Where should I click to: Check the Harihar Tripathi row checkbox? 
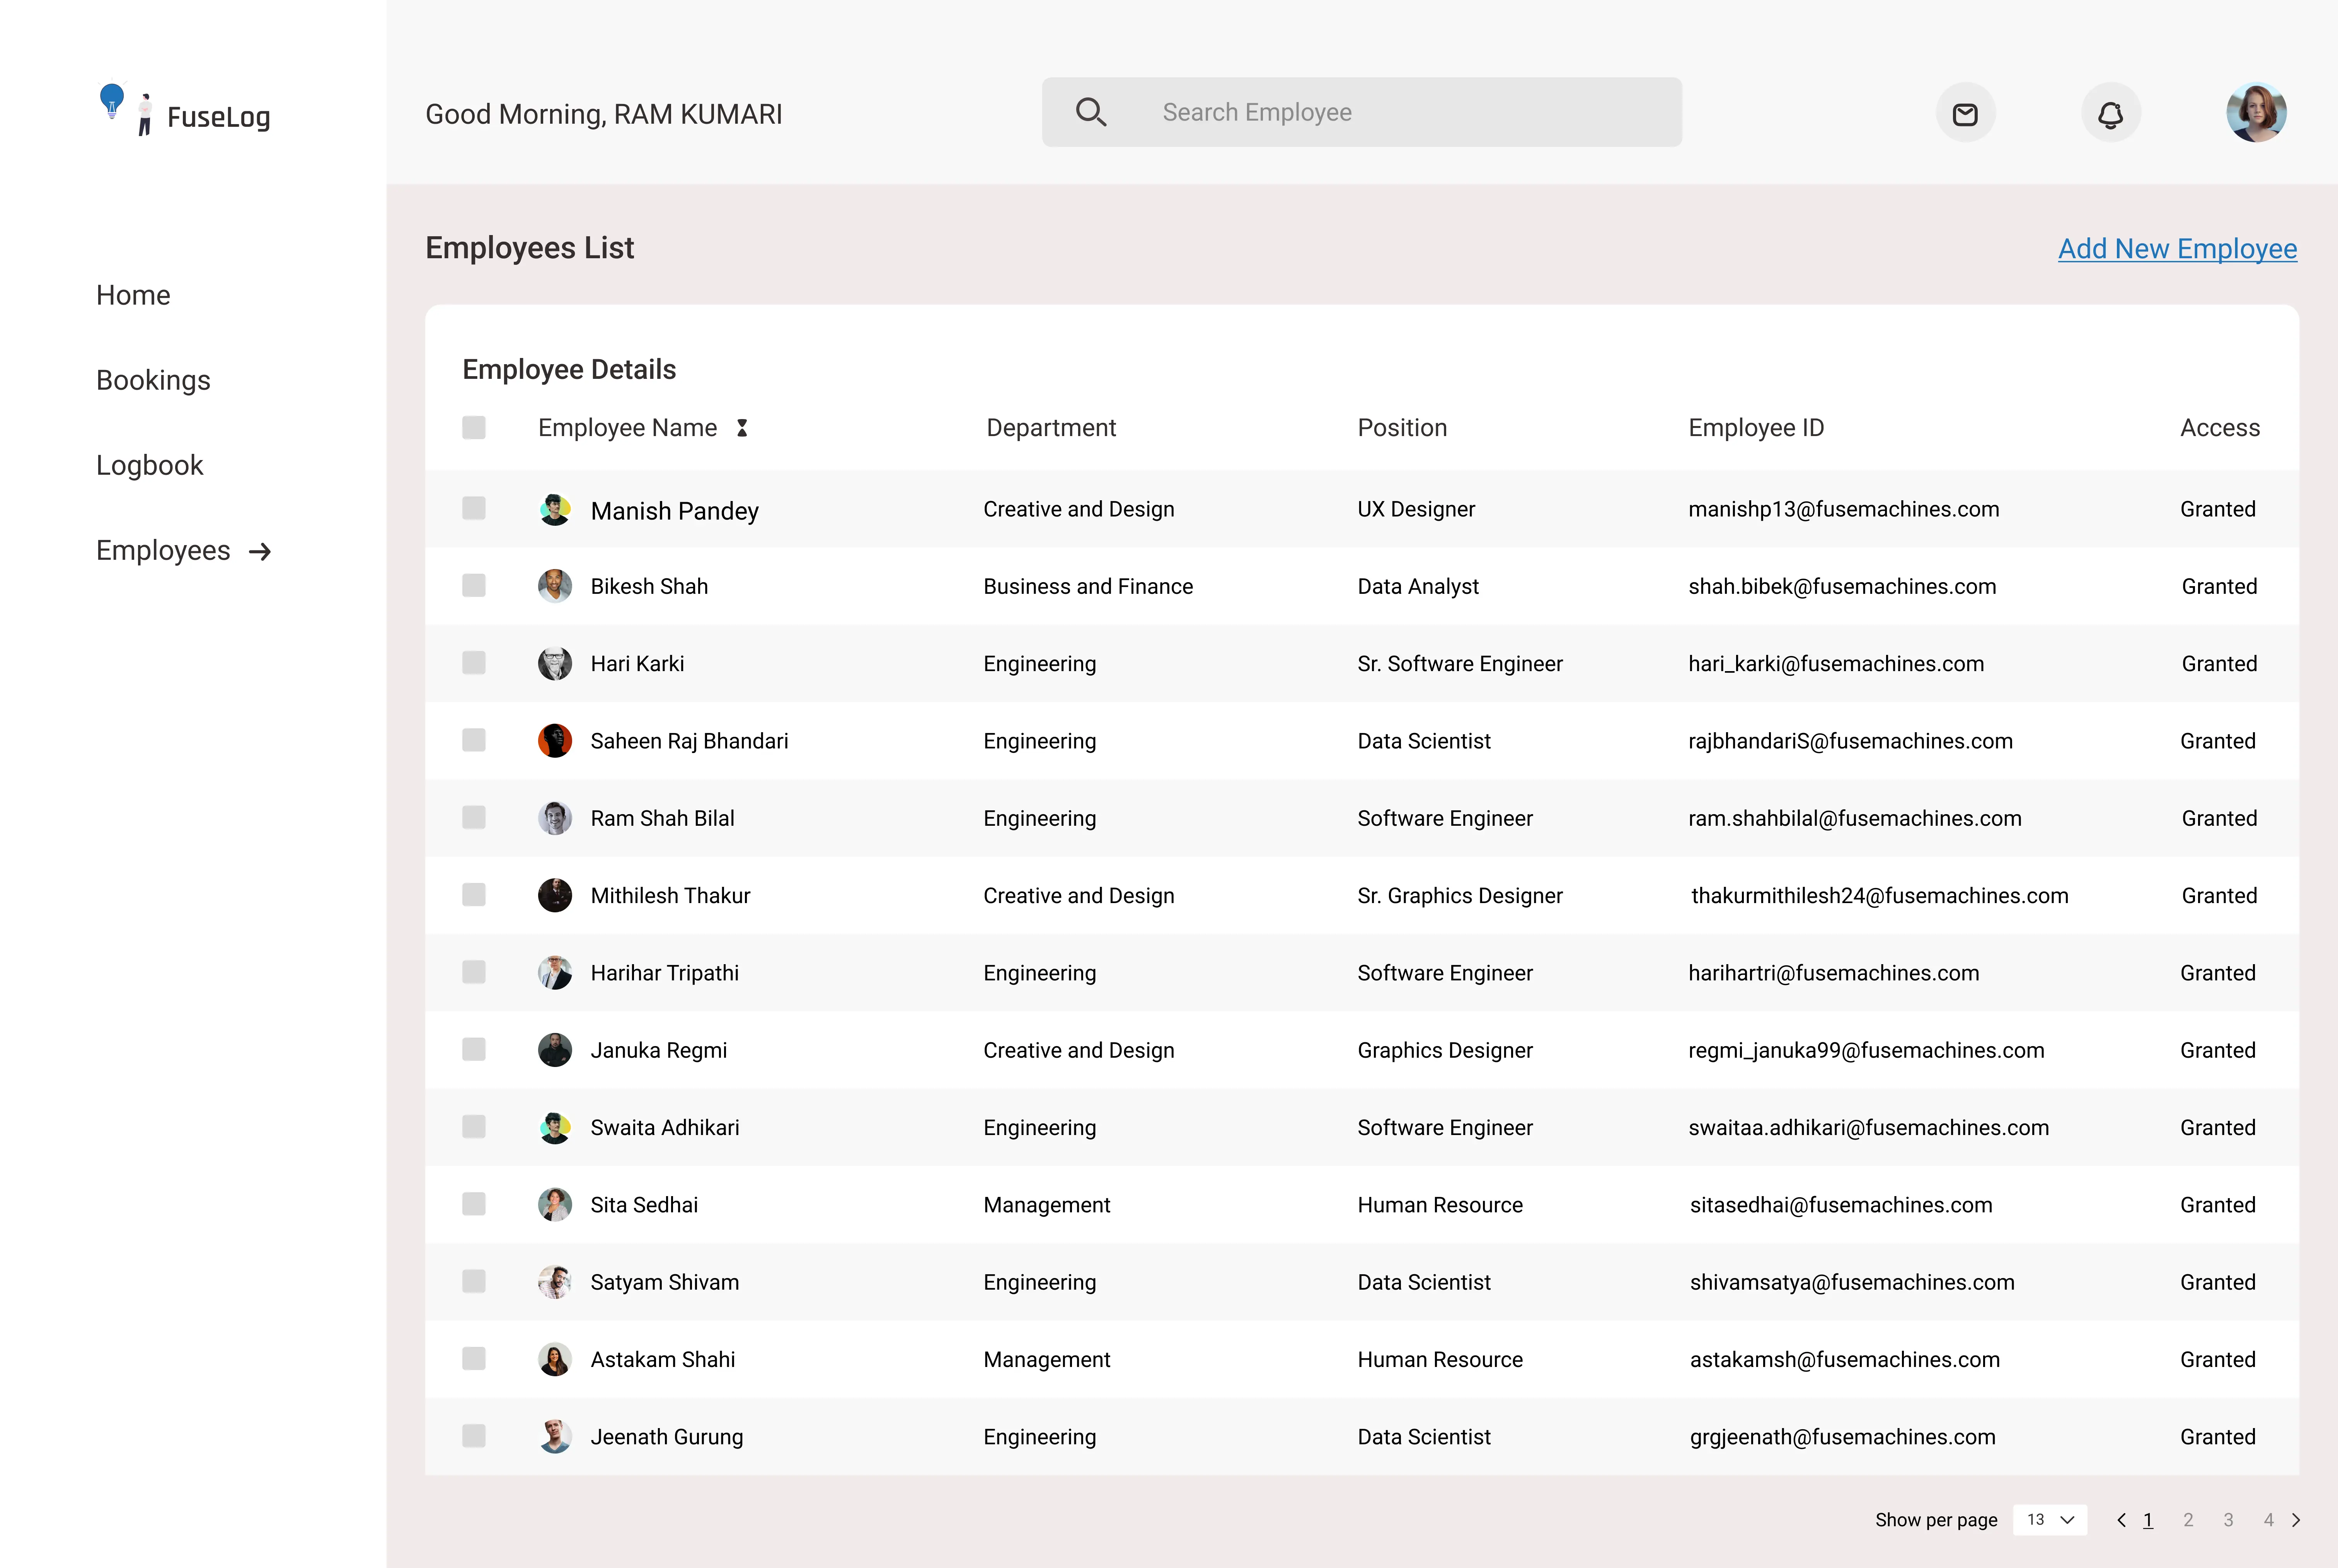(x=474, y=971)
